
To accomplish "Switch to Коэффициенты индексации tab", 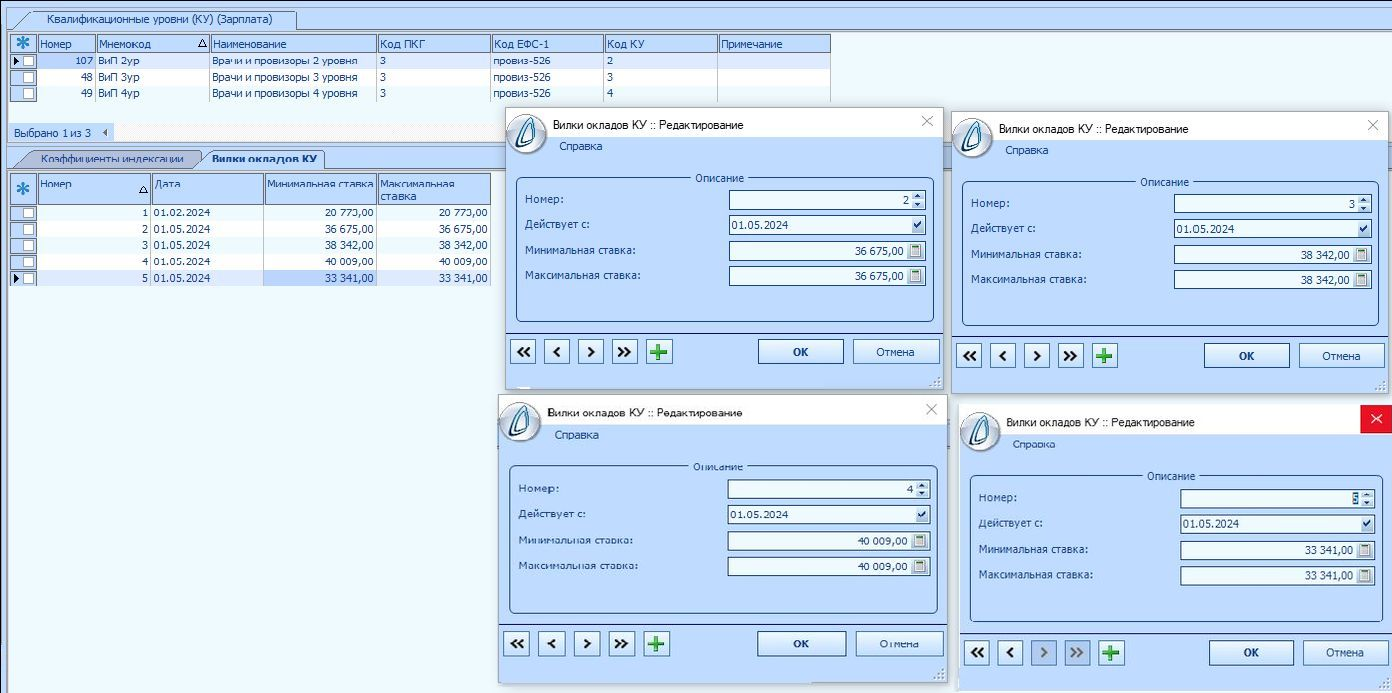I will [x=112, y=159].
